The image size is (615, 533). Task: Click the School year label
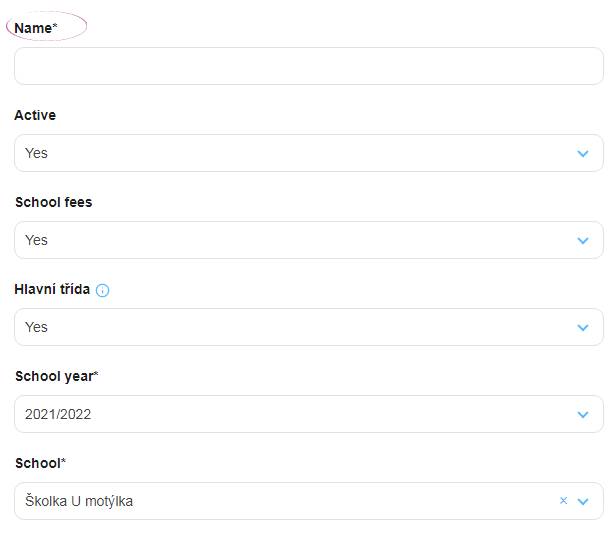56,376
